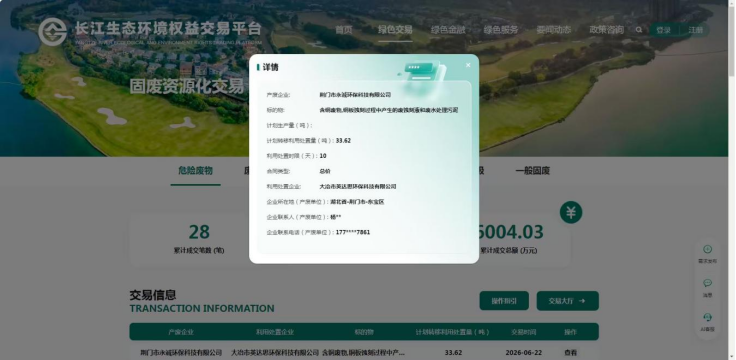Click the 交易信息 section heading
This screenshot has width=736, height=360.
(x=153, y=295)
